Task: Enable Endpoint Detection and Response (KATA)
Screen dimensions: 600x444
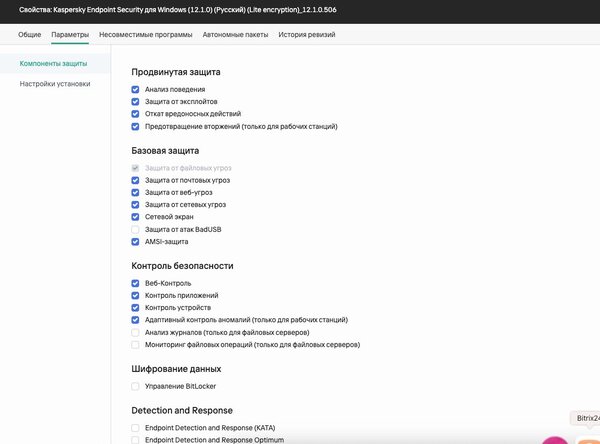Action: (135, 427)
